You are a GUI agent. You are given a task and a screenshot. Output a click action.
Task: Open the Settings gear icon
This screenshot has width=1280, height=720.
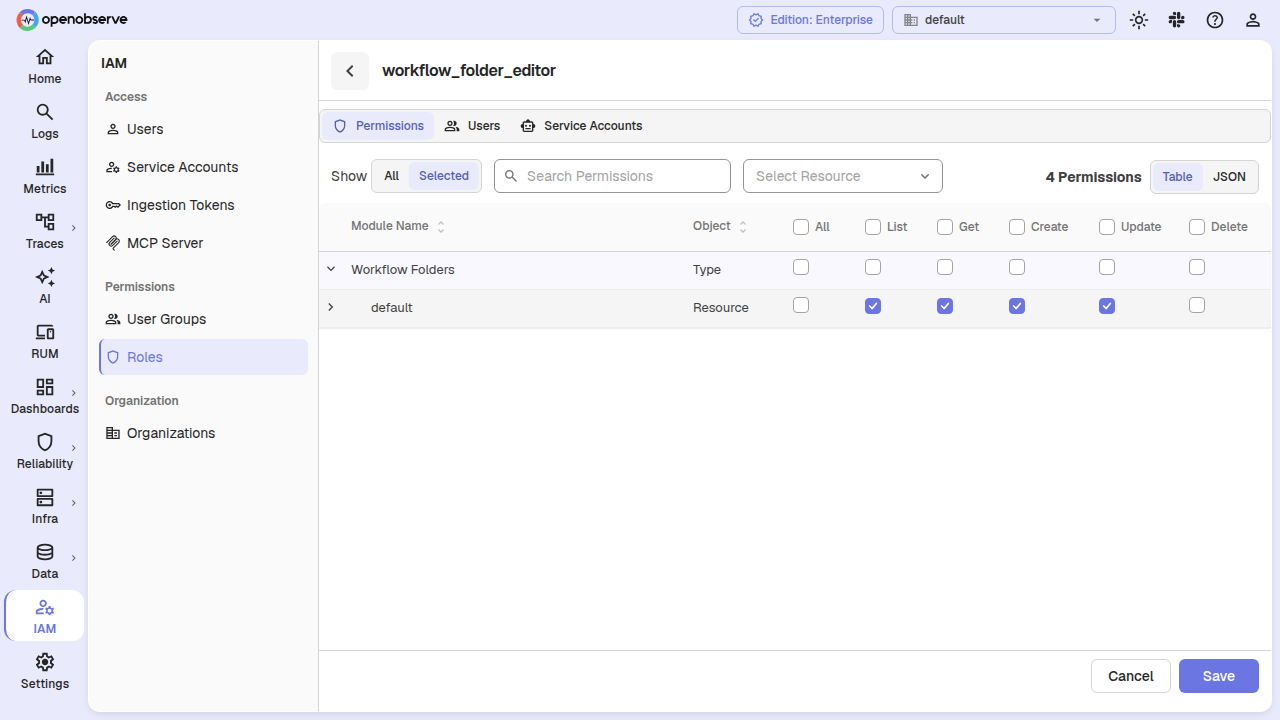click(45, 662)
